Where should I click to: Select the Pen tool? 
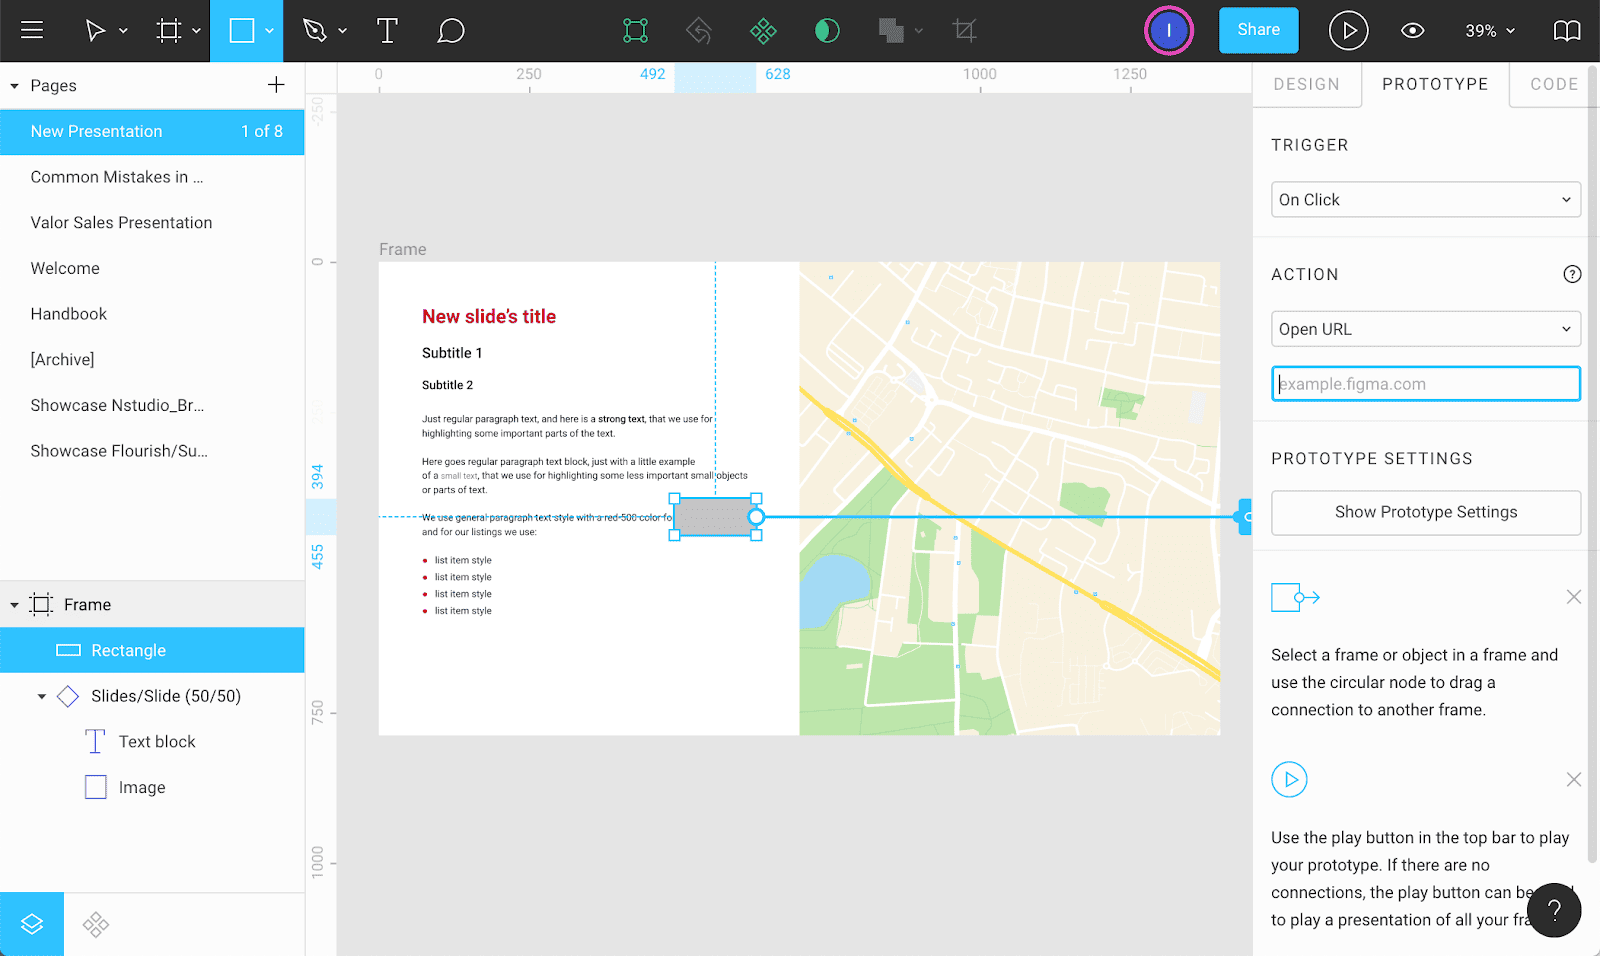pos(315,30)
